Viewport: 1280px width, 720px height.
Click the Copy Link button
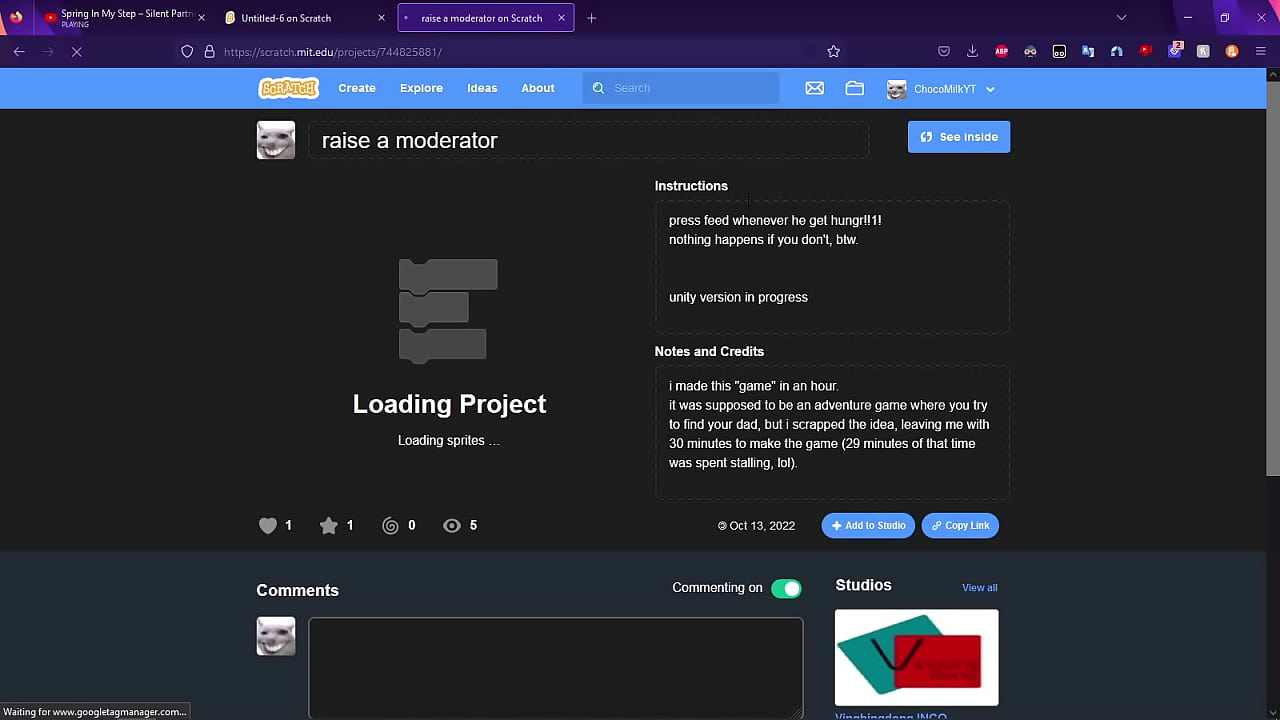(959, 525)
